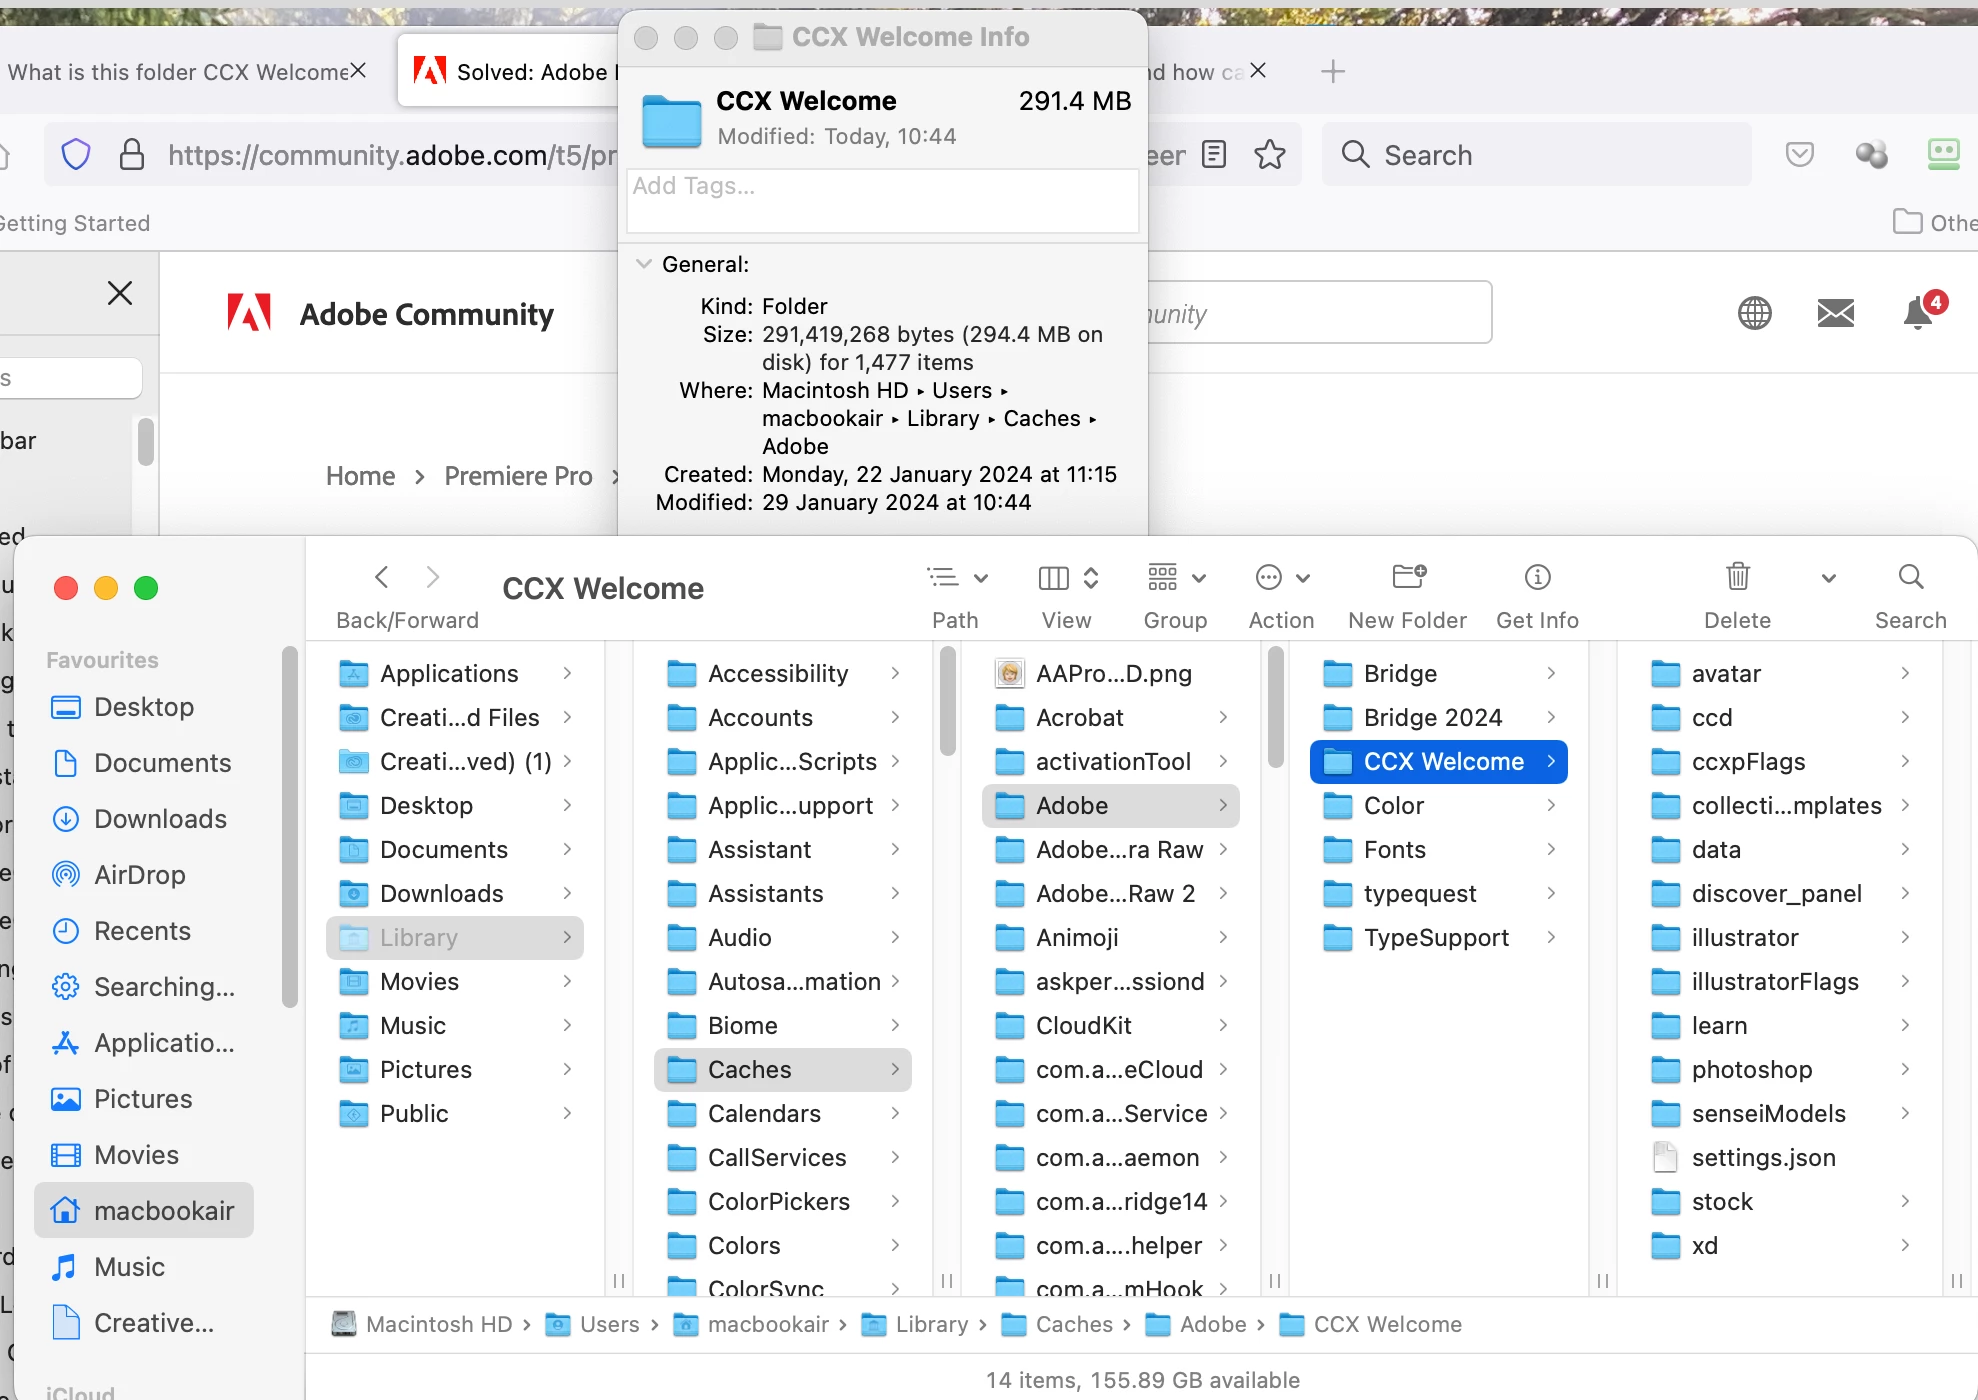
Task: Click the Add Tags field
Action: [882, 200]
